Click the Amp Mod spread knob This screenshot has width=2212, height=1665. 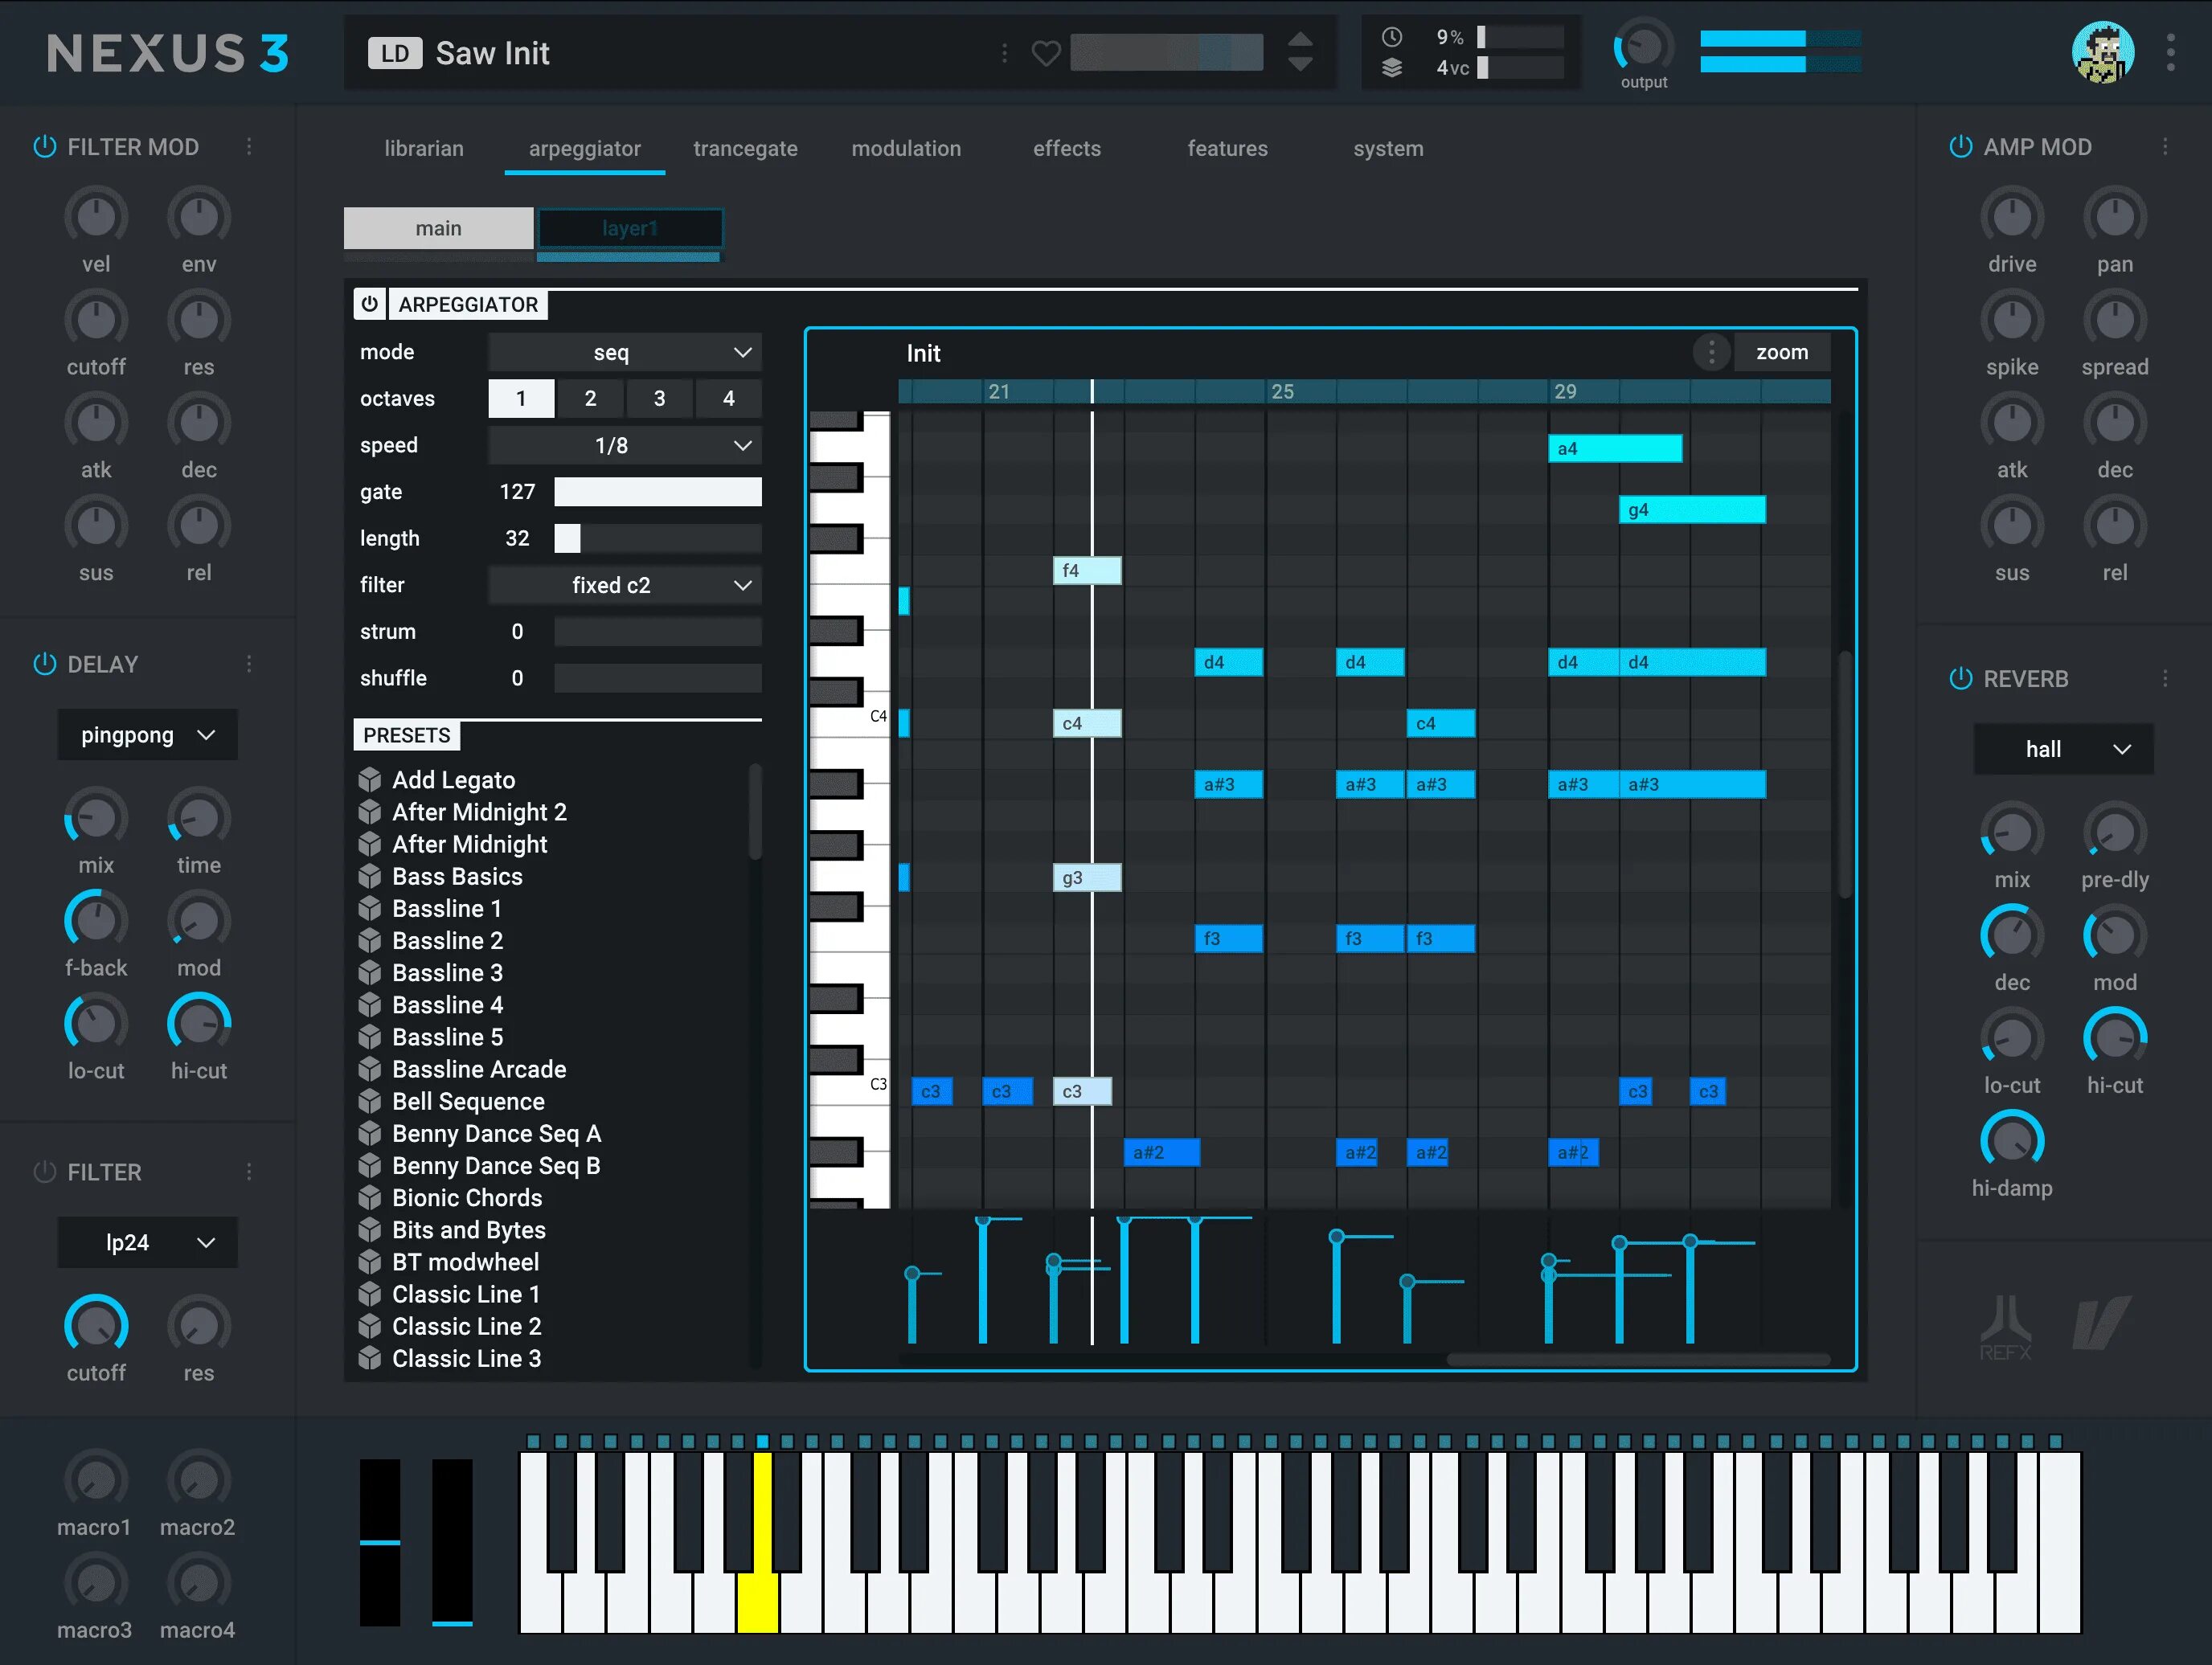click(x=2114, y=320)
